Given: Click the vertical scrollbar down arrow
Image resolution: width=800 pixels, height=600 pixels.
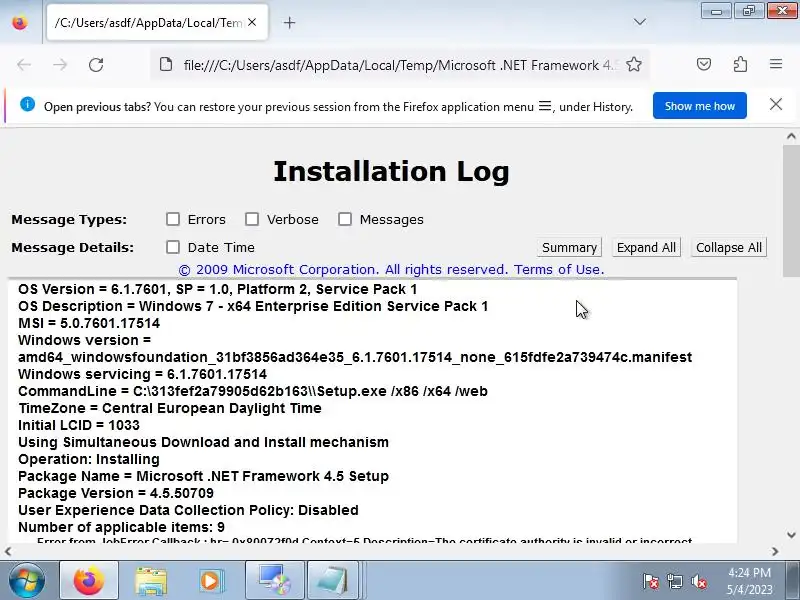Looking at the screenshot, I should click(x=791, y=535).
